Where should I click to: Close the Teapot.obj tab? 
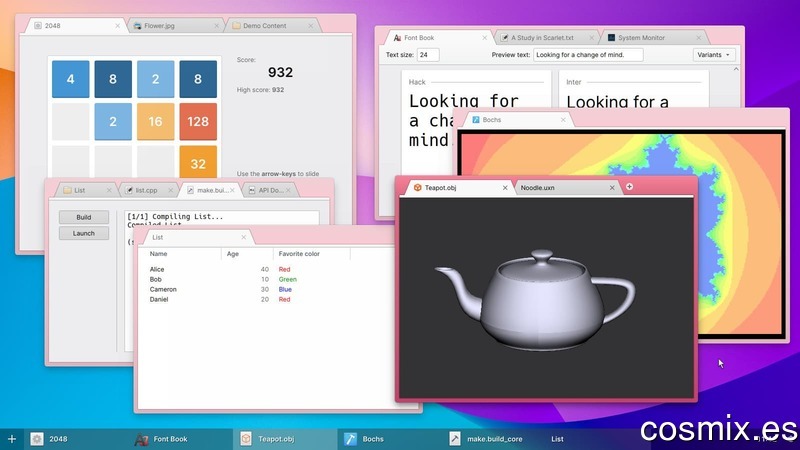coord(505,188)
